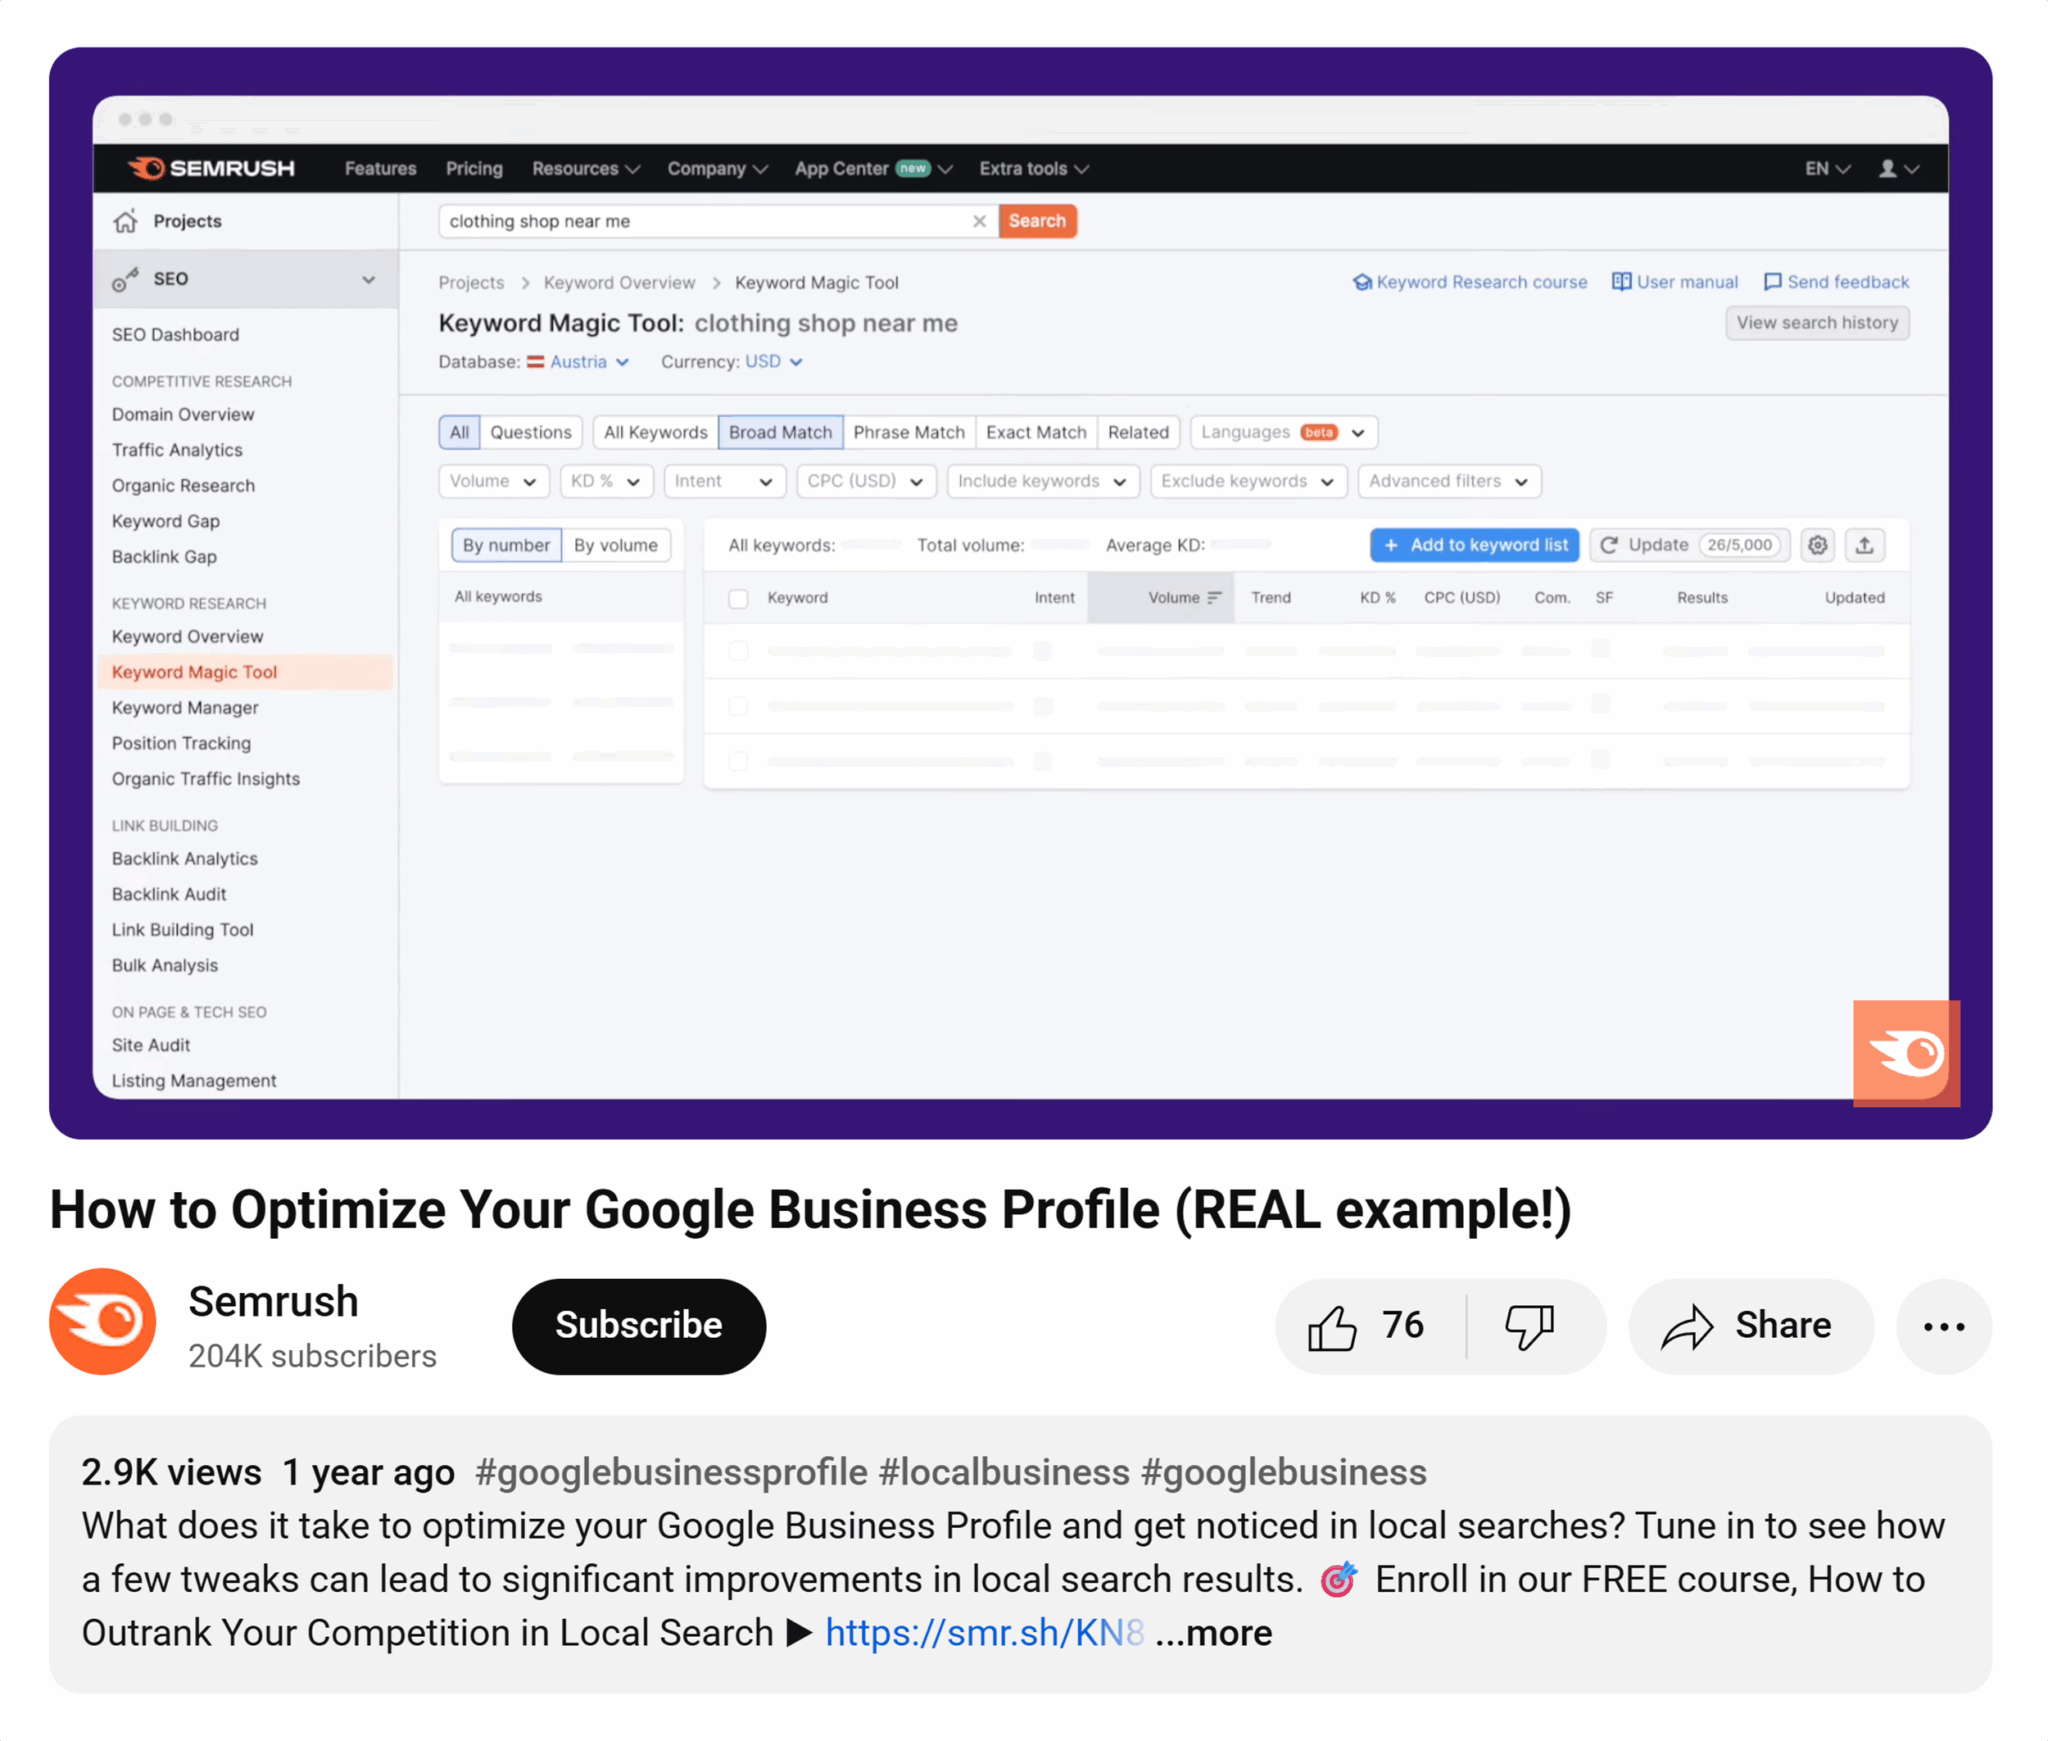Screen dimensions: 2048x1741
Task: Open Features in the top menu
Action: click(x=380, y=169)
